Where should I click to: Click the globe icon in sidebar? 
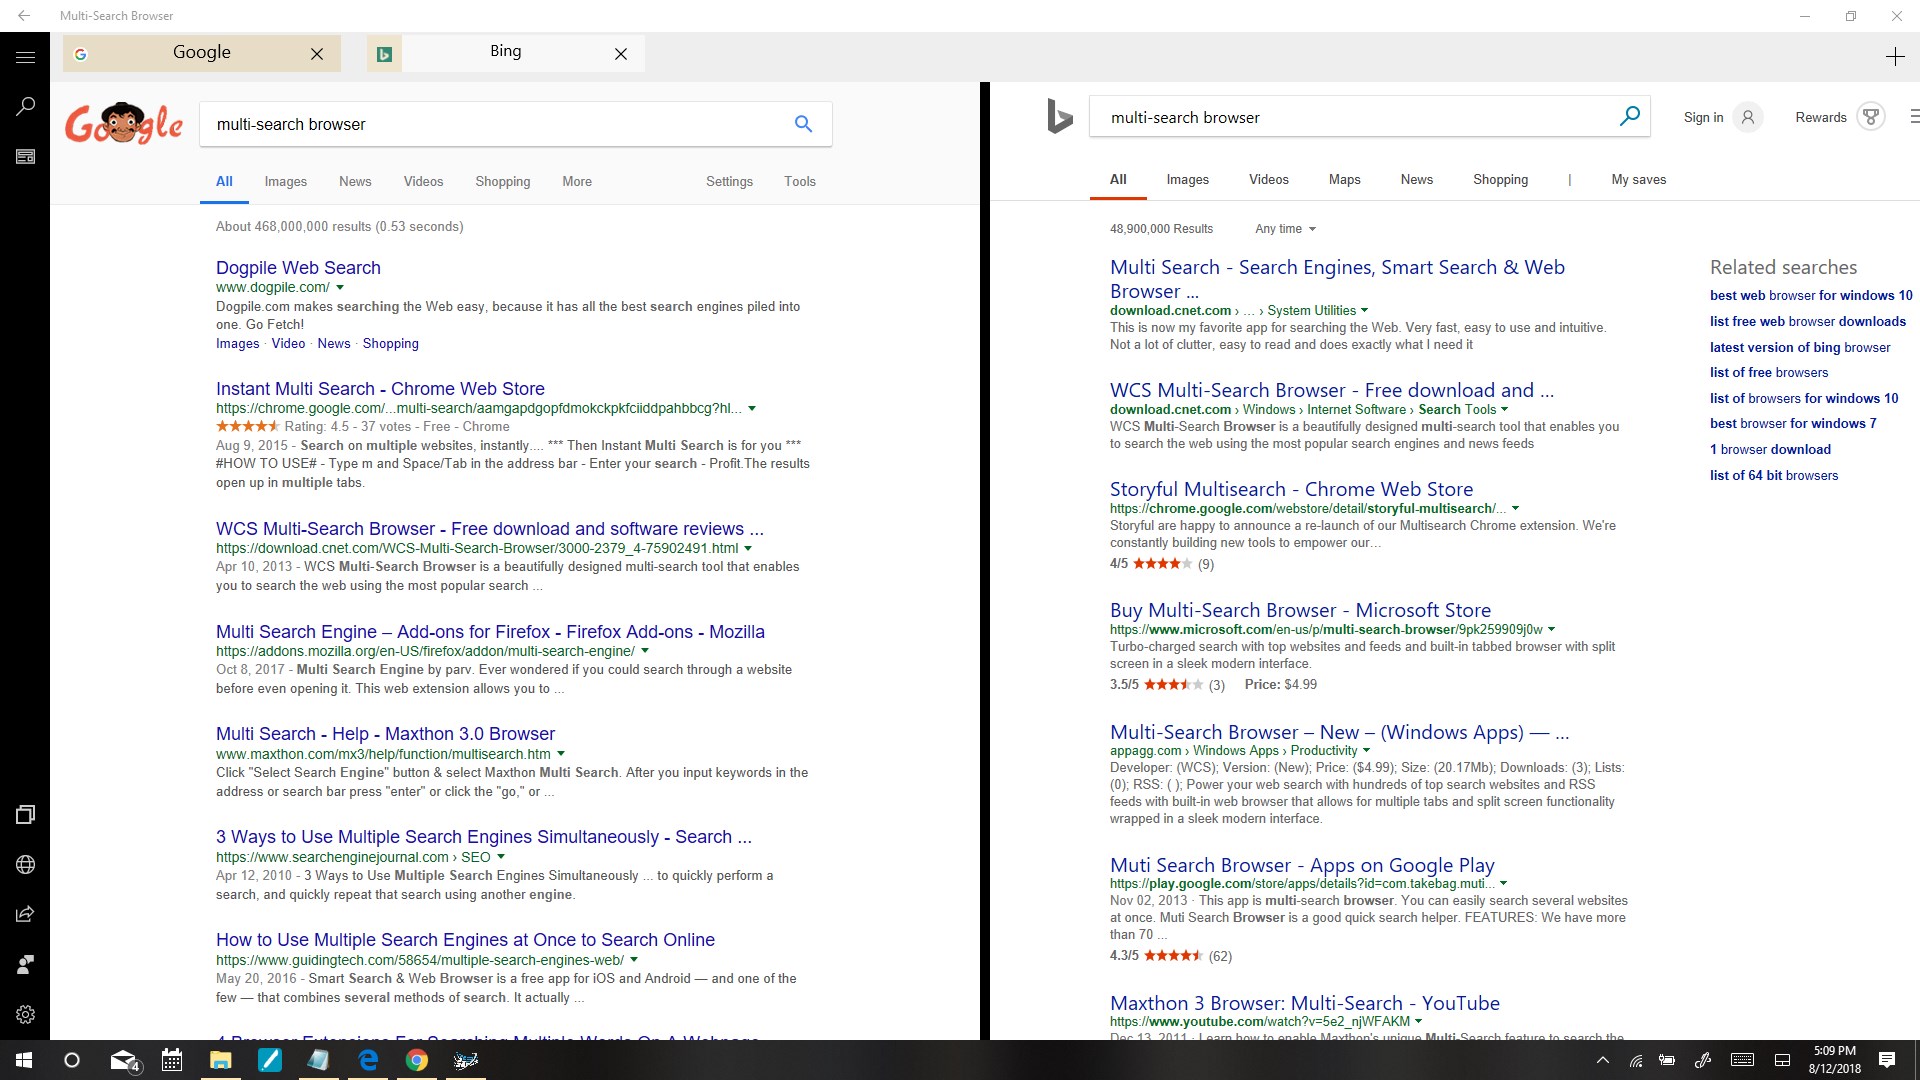25,865
